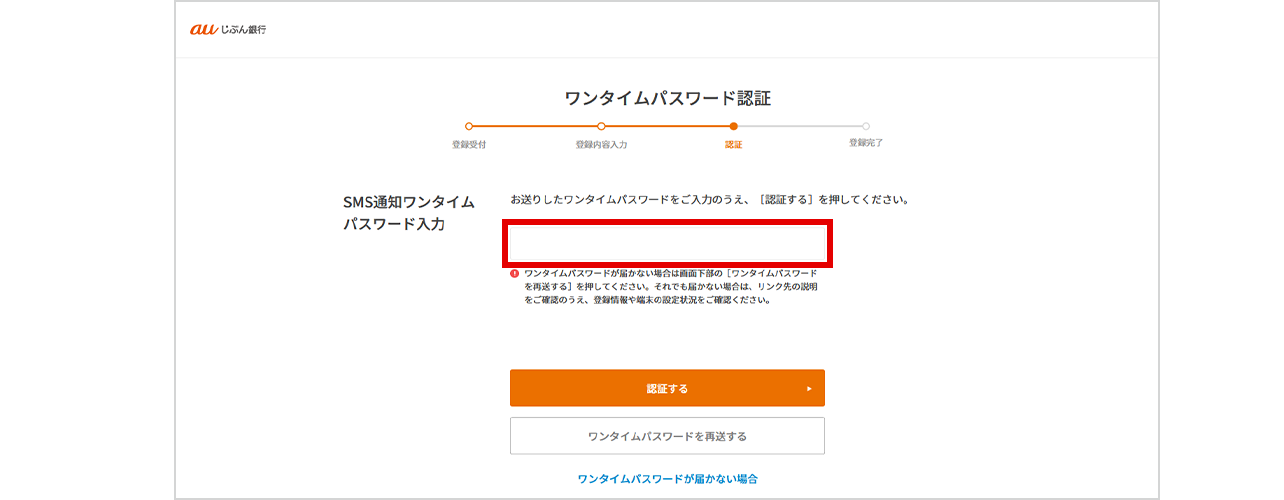Click the 登録完了 step label

866,143
